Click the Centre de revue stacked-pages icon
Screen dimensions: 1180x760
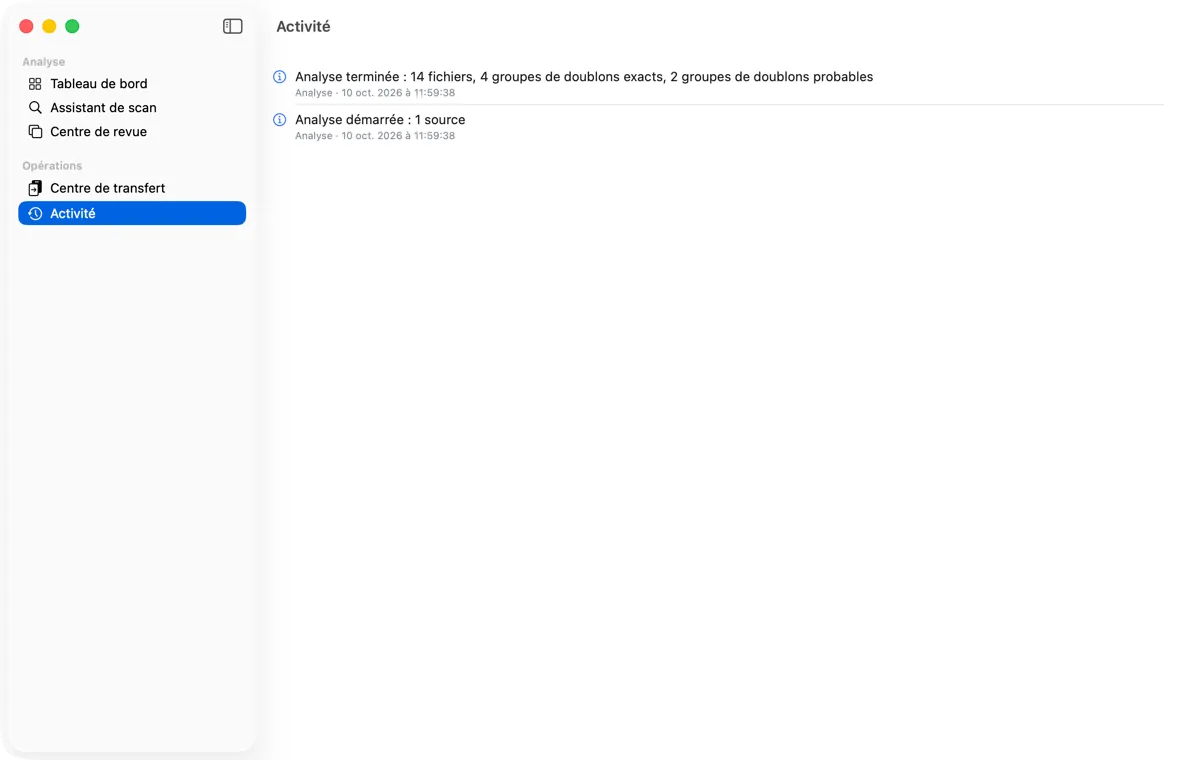click(x=35, y=132)
